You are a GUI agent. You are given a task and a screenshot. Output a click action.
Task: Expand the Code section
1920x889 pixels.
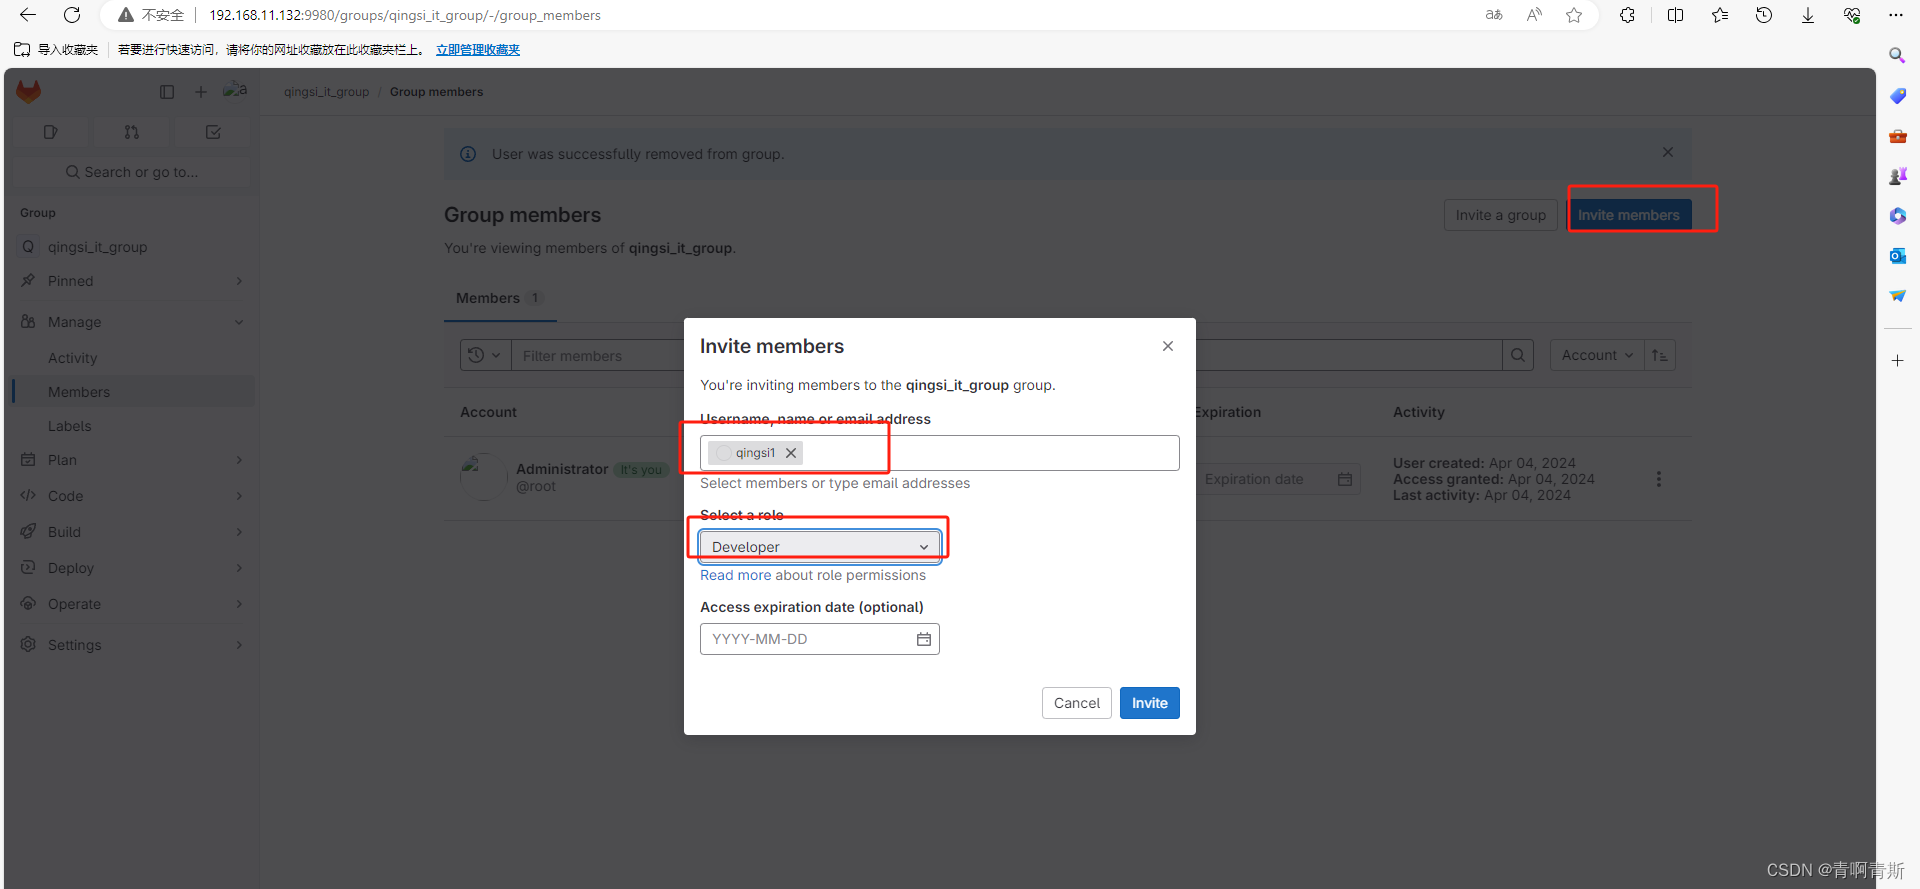tap(132, 496)
